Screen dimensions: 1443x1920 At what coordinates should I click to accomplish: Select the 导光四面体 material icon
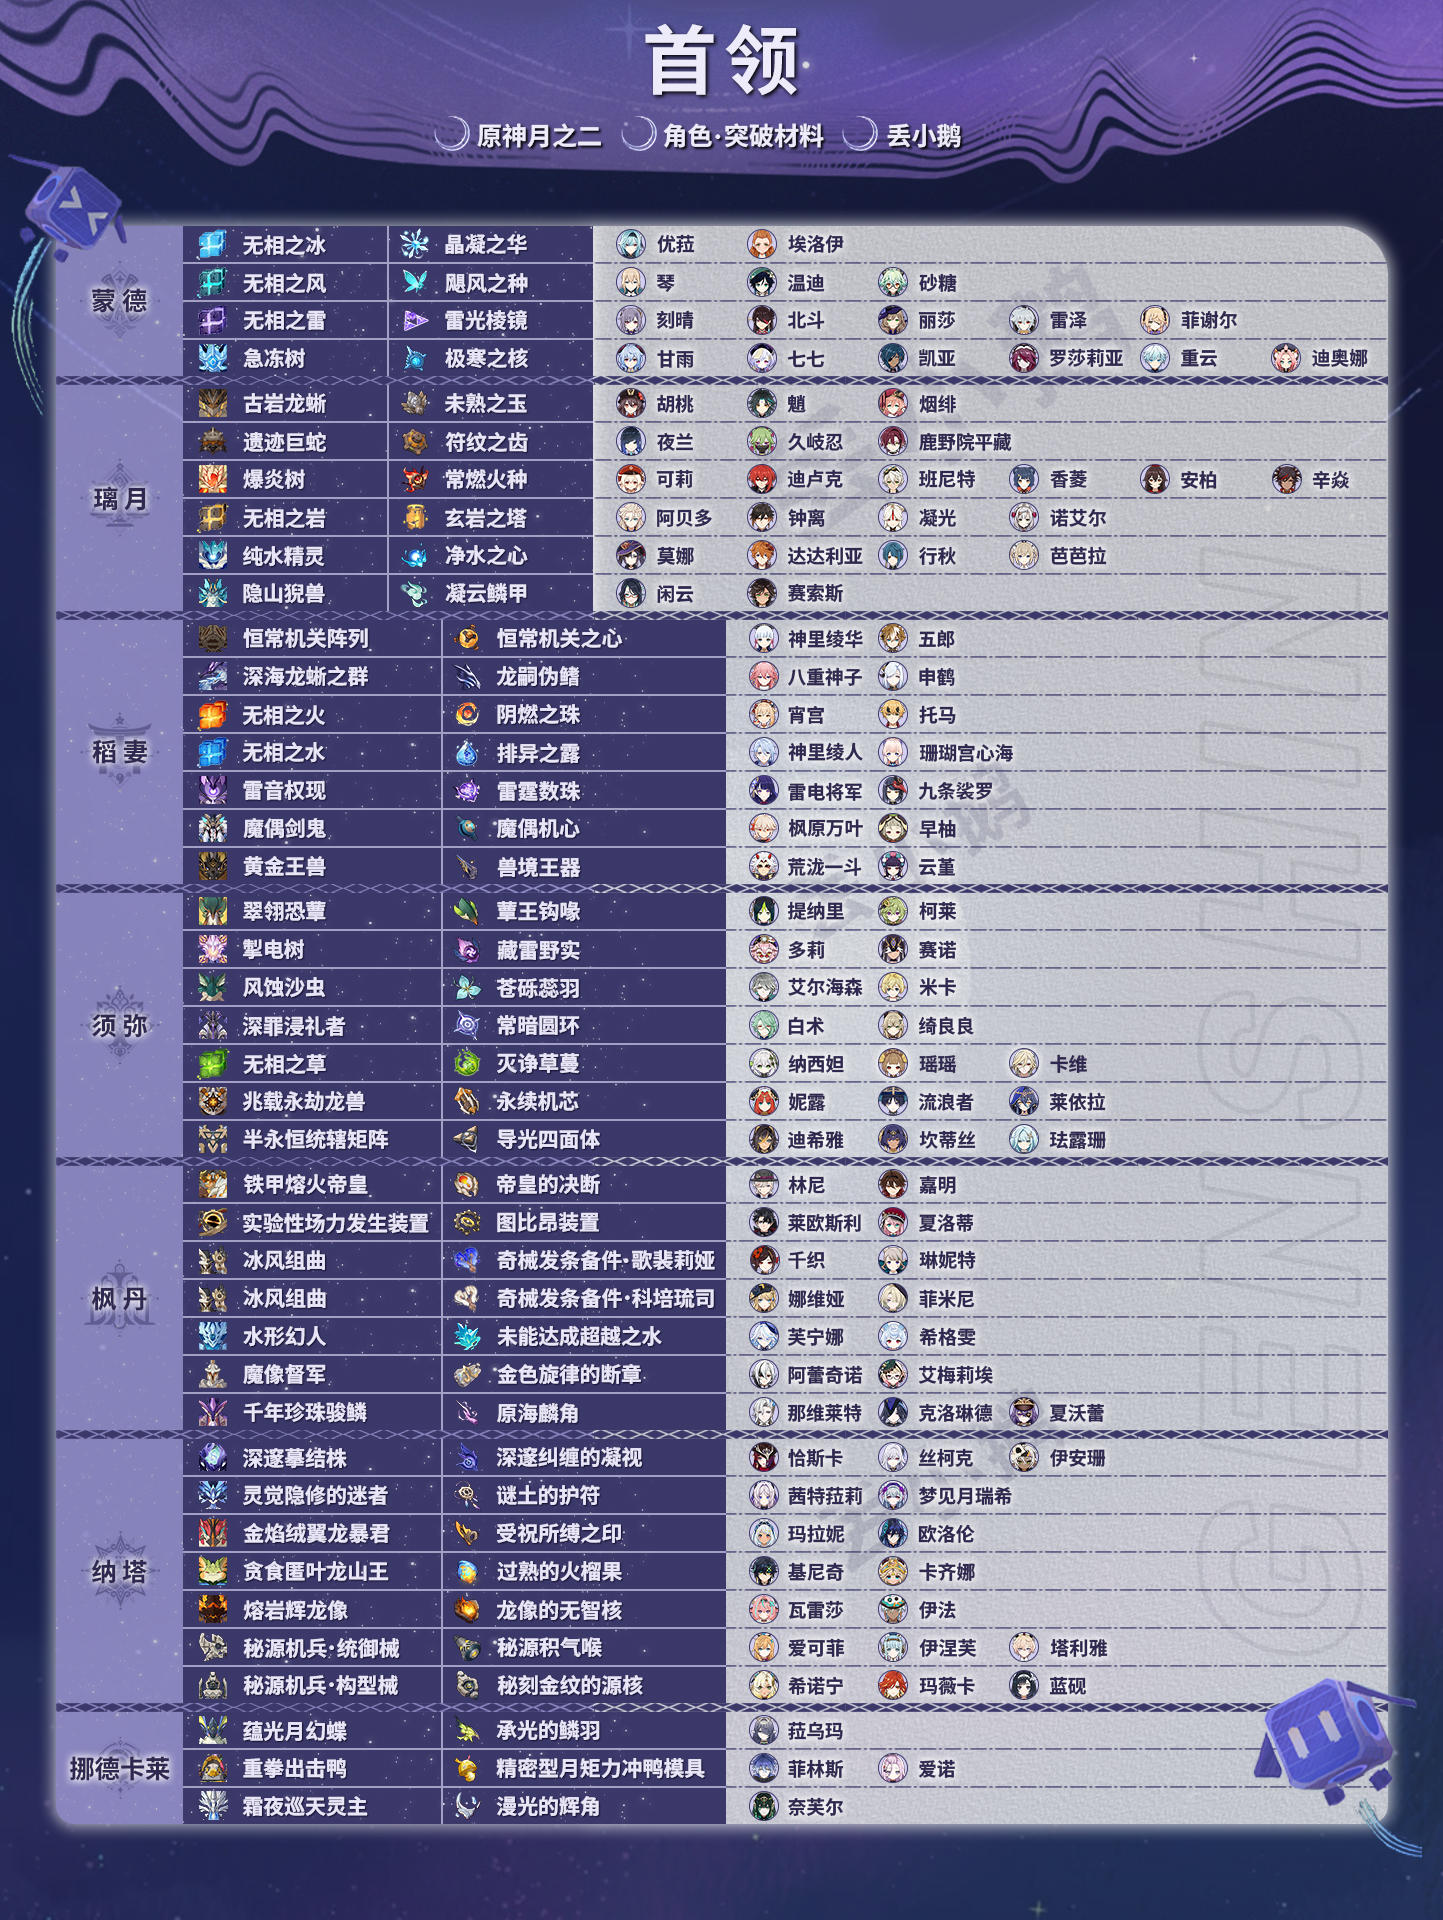point(467,1140)
